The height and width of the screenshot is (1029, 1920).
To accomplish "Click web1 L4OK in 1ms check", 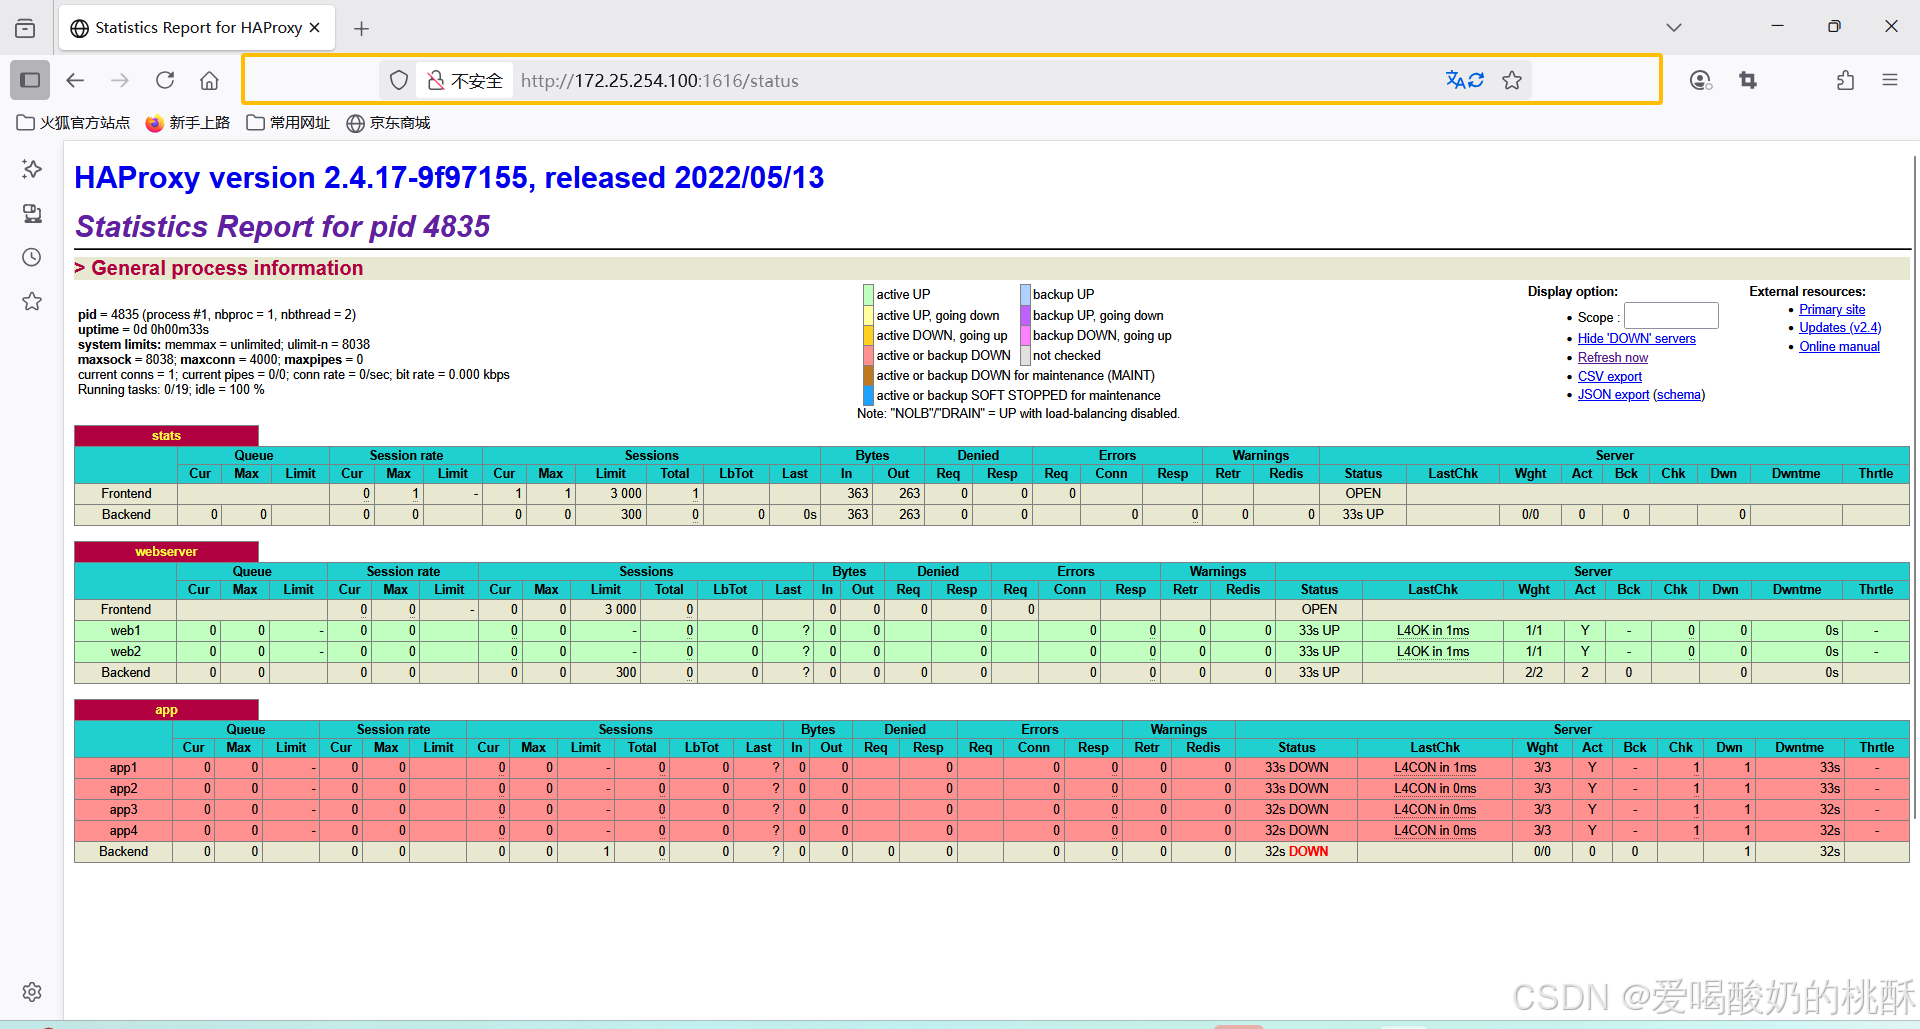I will click(1432, 631).
